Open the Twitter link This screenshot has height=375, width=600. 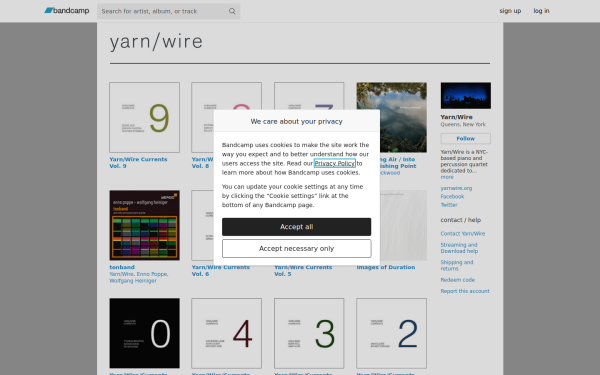click(x=449, y=205)
